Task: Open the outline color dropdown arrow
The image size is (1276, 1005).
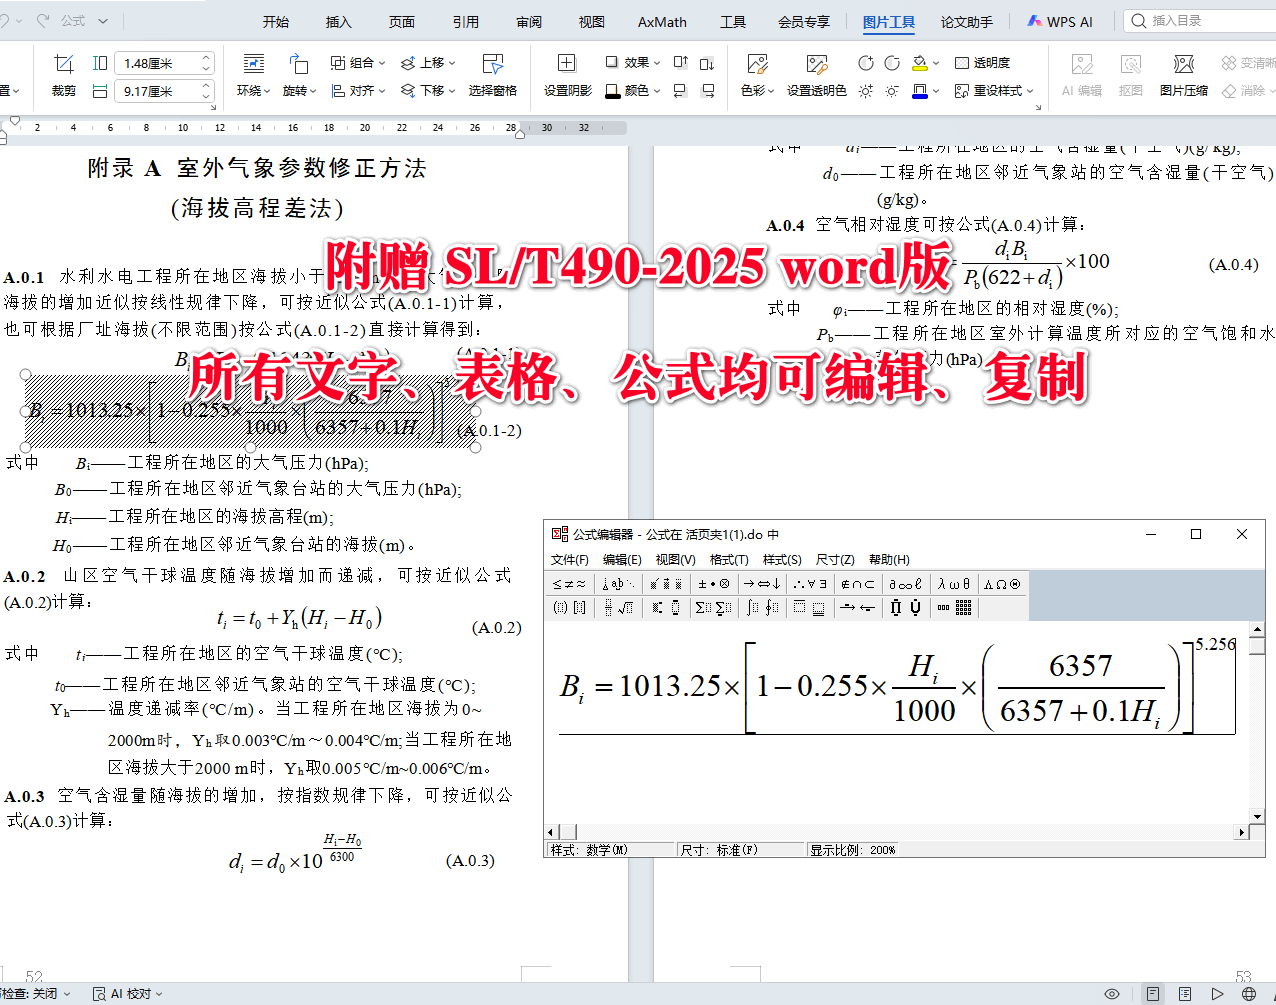Action: tap(937, 91)
